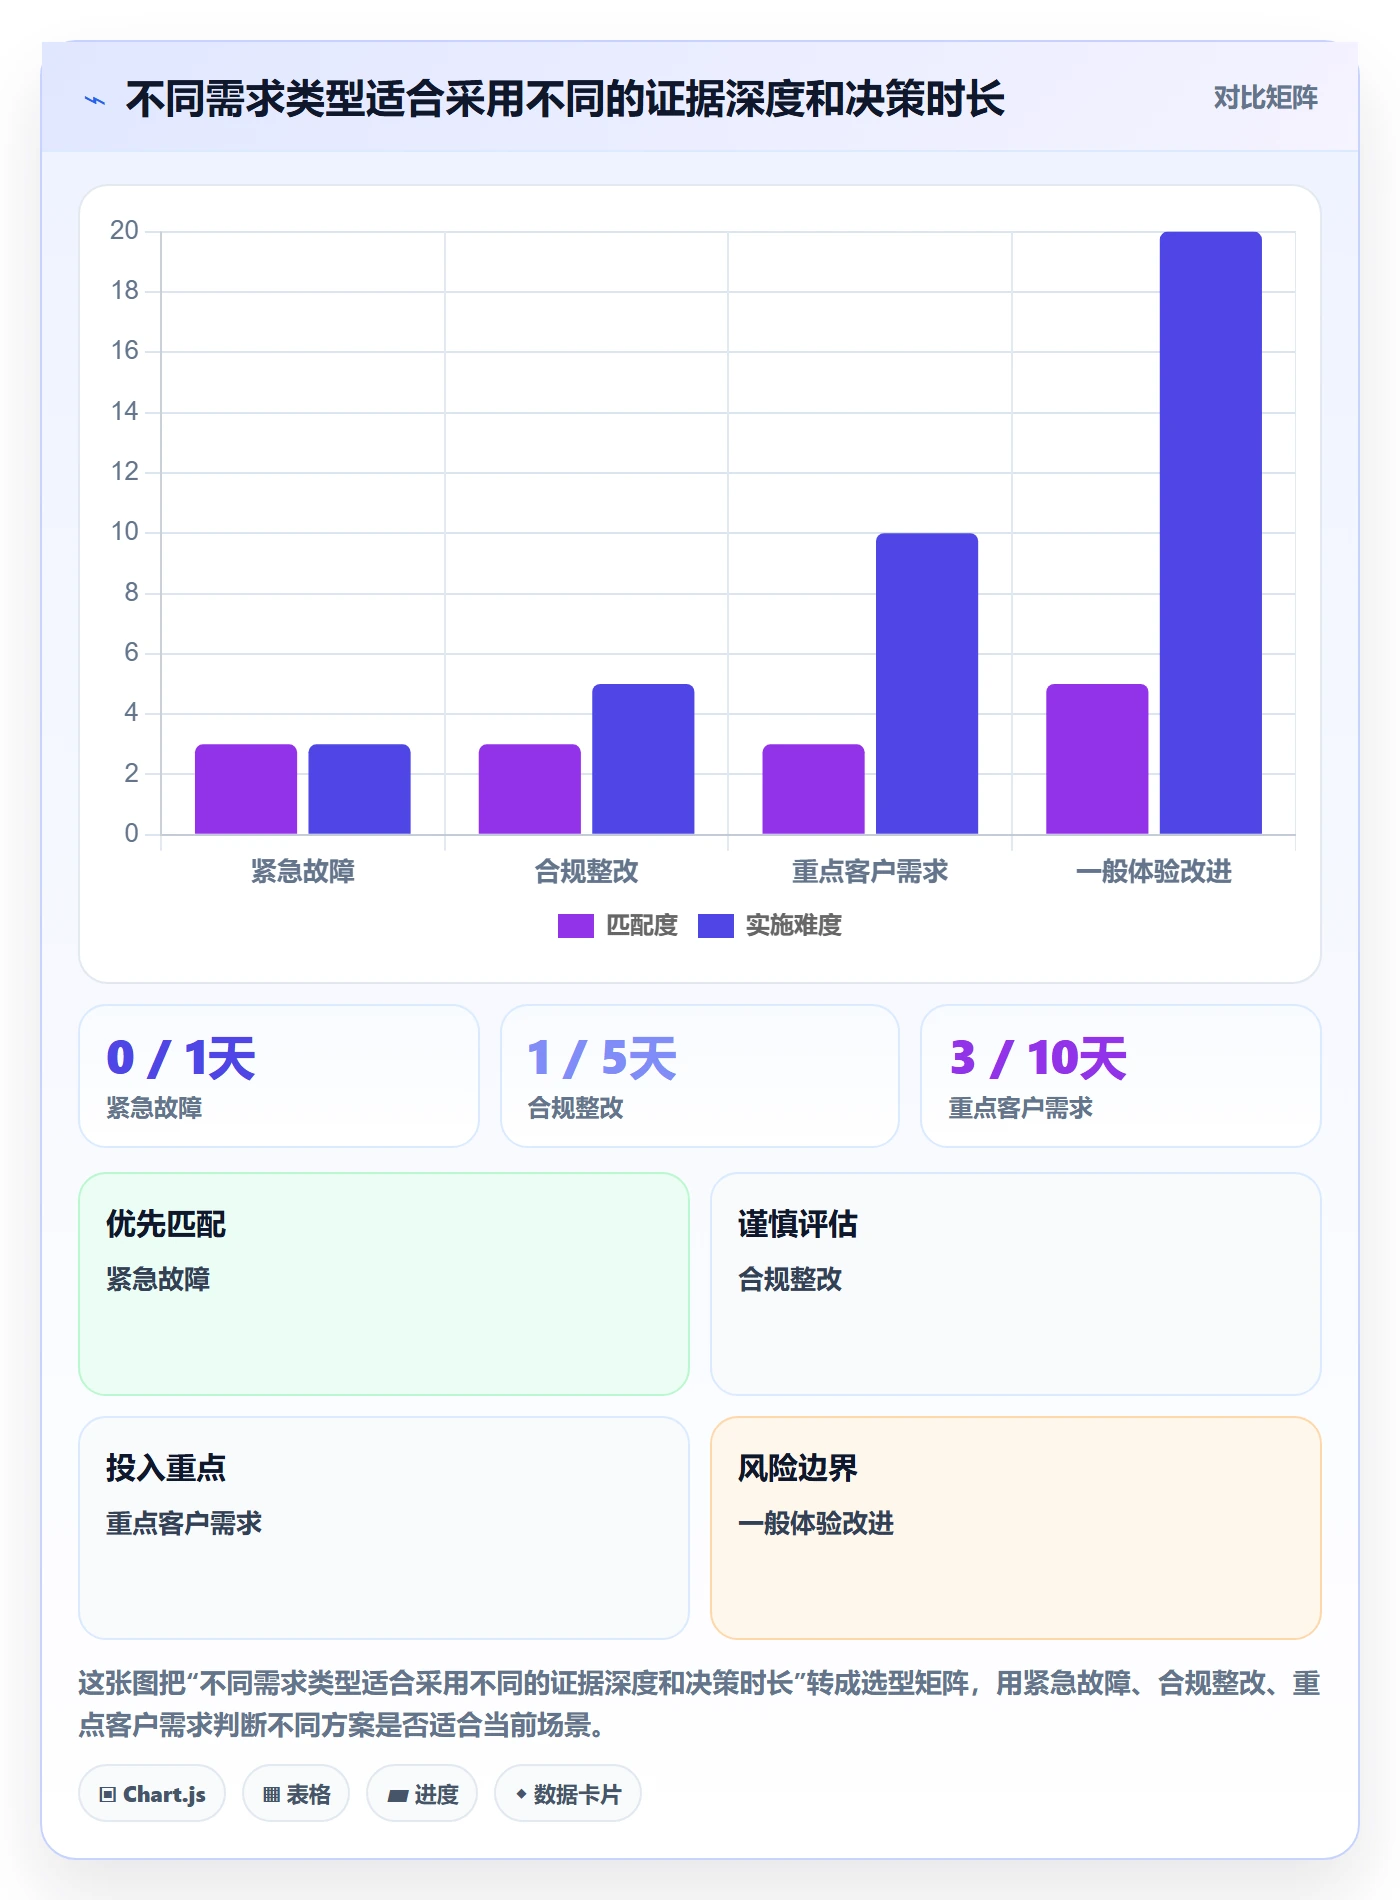The height and width of the screenshot is (1900, 1400).
Task: Click the 实施难度 legend label
Action: pos(794,926)
